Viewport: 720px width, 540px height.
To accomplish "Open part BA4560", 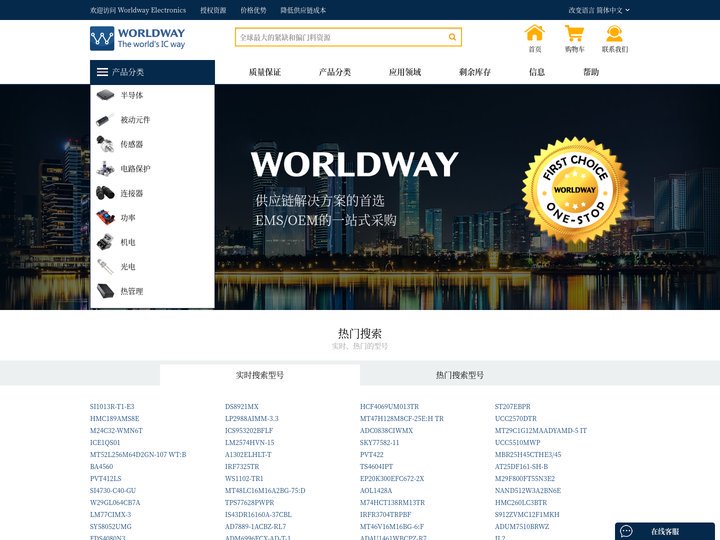I will [101, 466].
